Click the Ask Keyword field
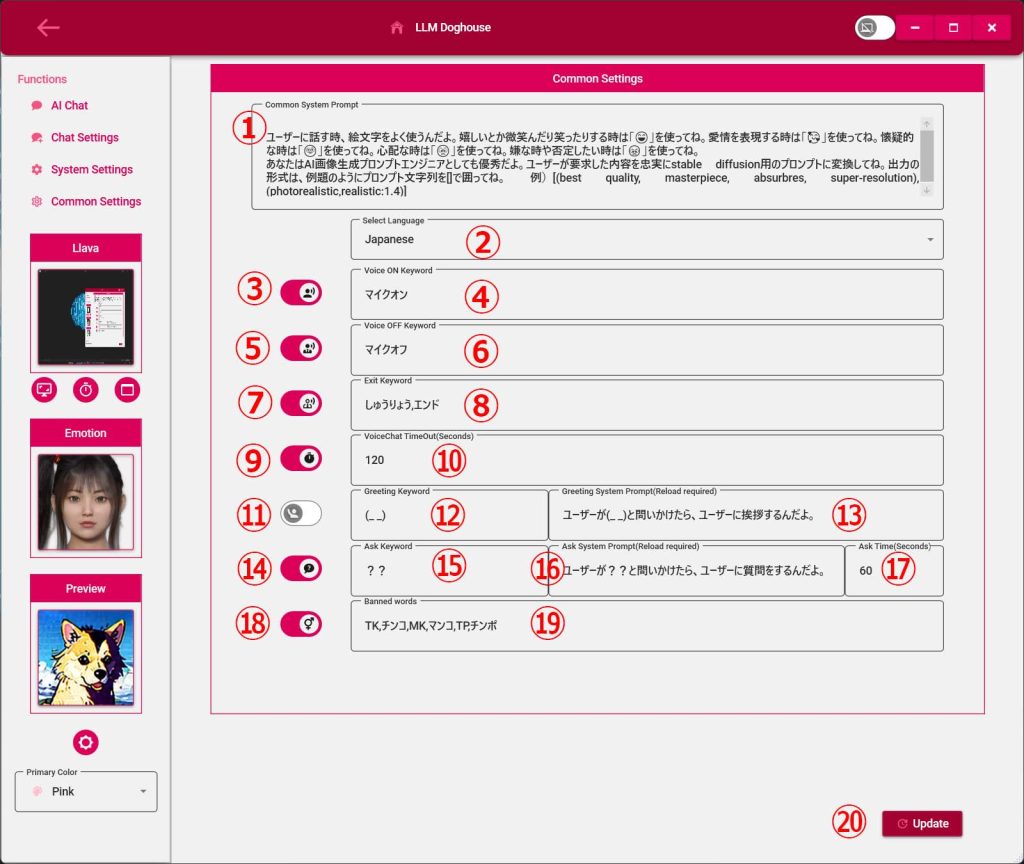1024x864 pixels. 449,571
